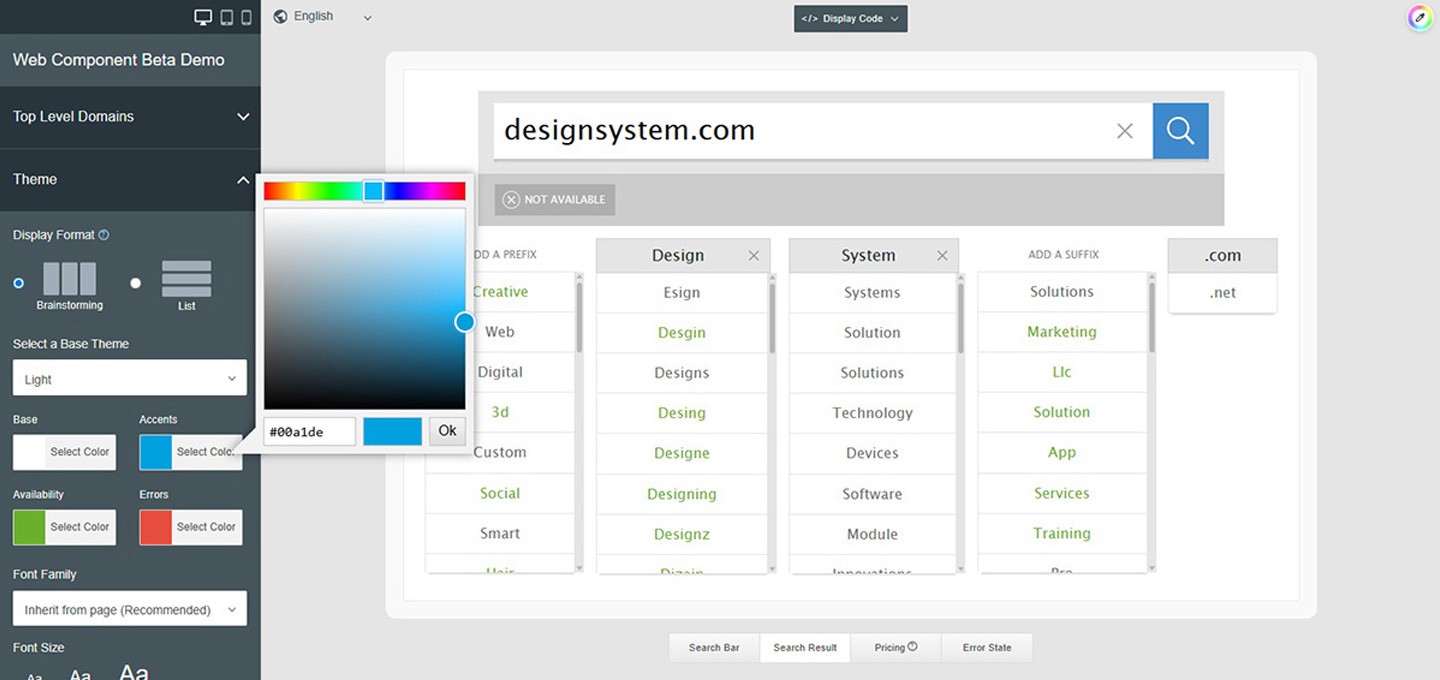1440x680 pixels.
Task: Select the desktop preview icon
Action: 203,16
